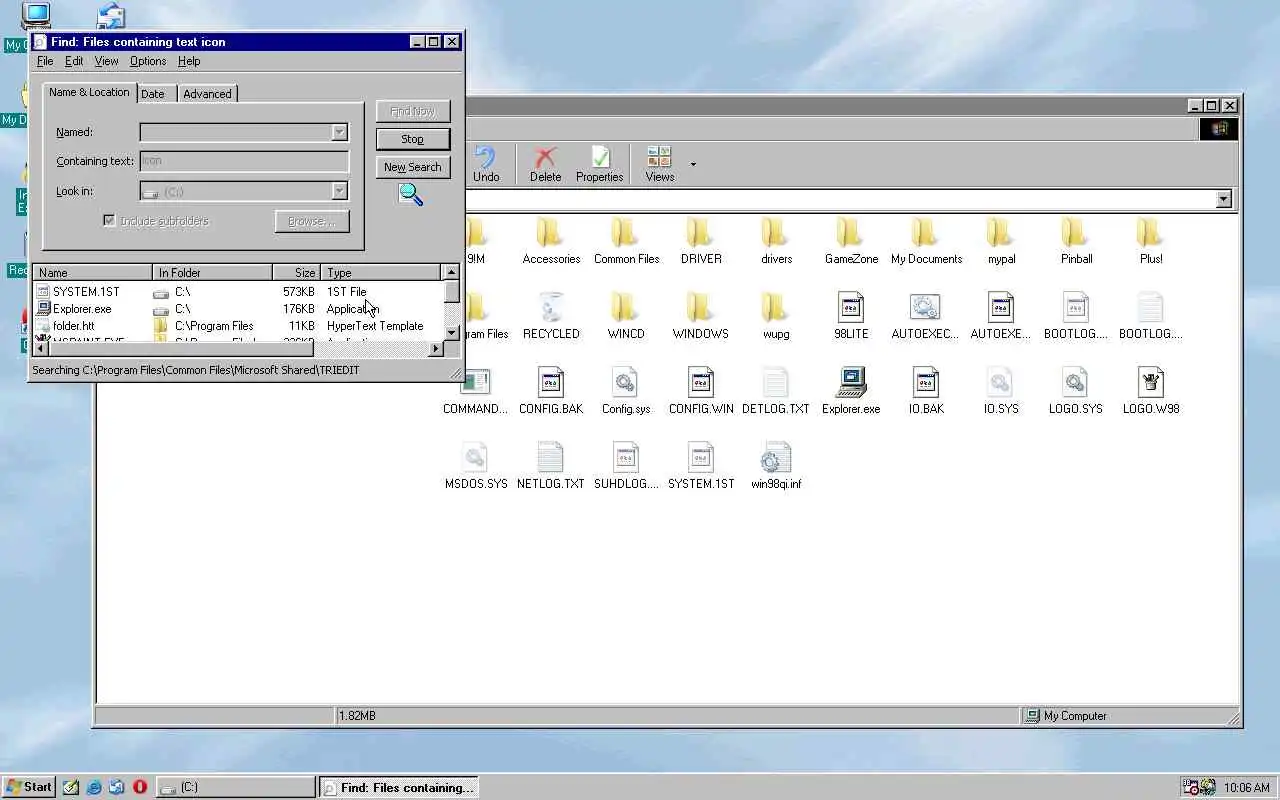Click results list scroll up arrow

pyautogui.click(x=451, y=272)
